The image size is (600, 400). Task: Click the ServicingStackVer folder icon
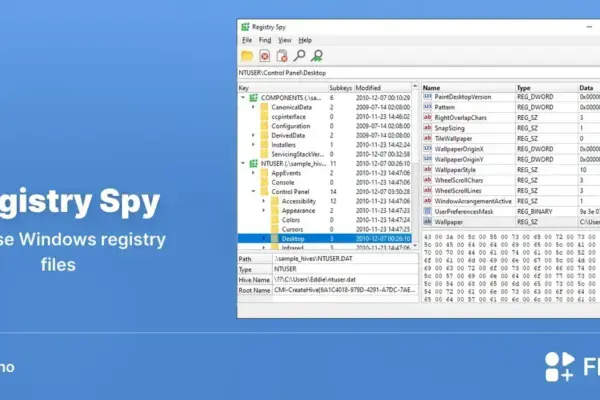(264, 154)
